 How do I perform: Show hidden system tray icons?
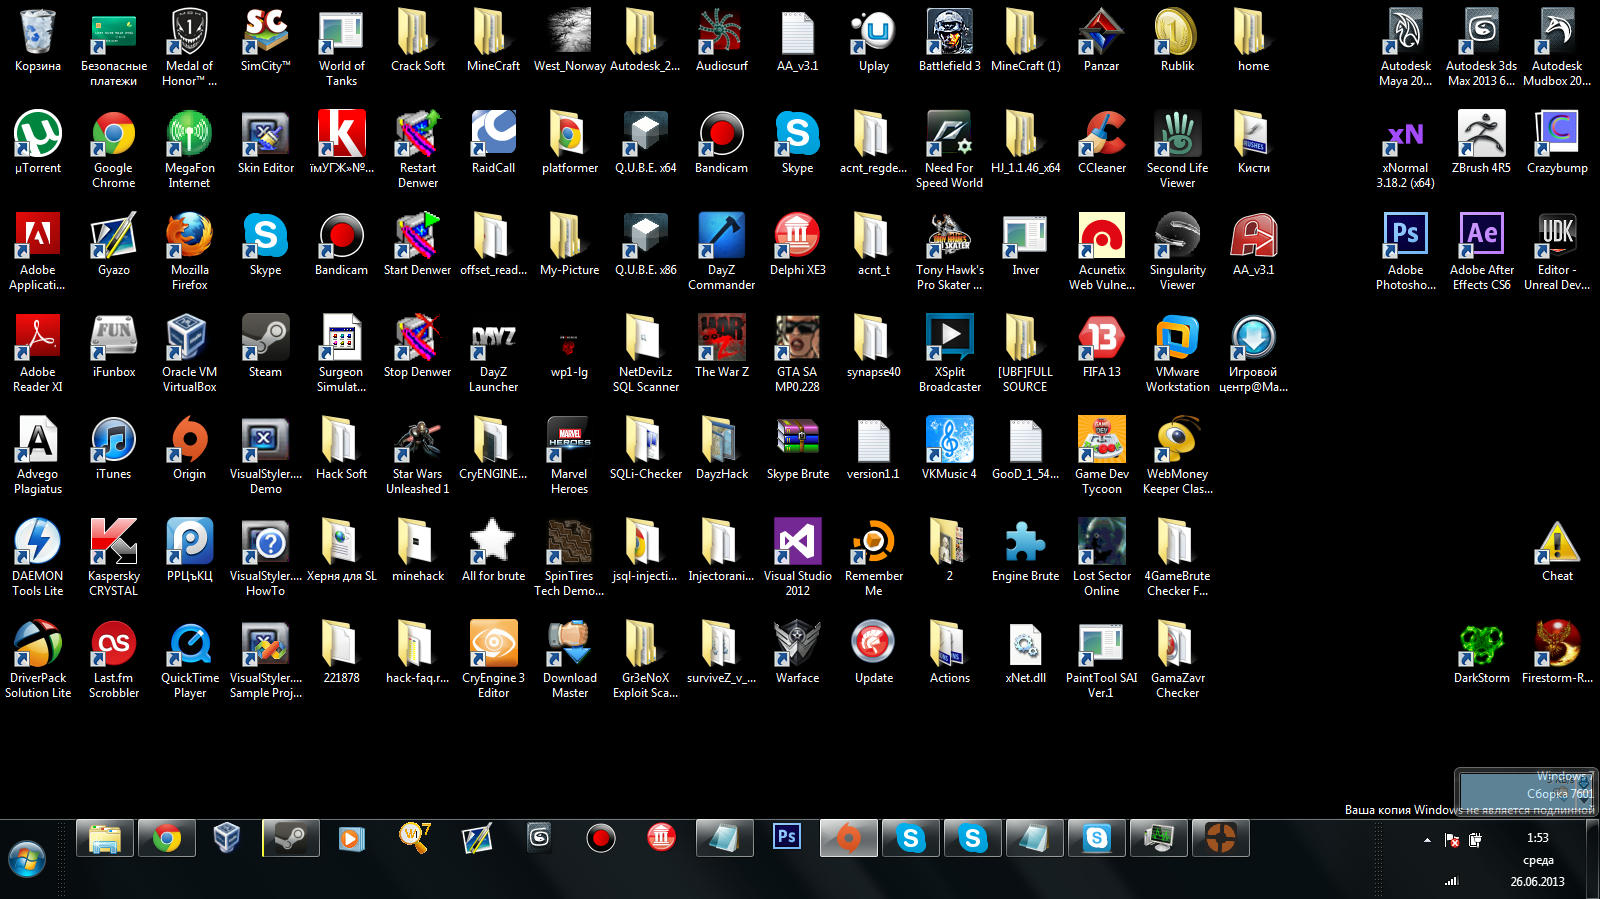[1427, 840]
